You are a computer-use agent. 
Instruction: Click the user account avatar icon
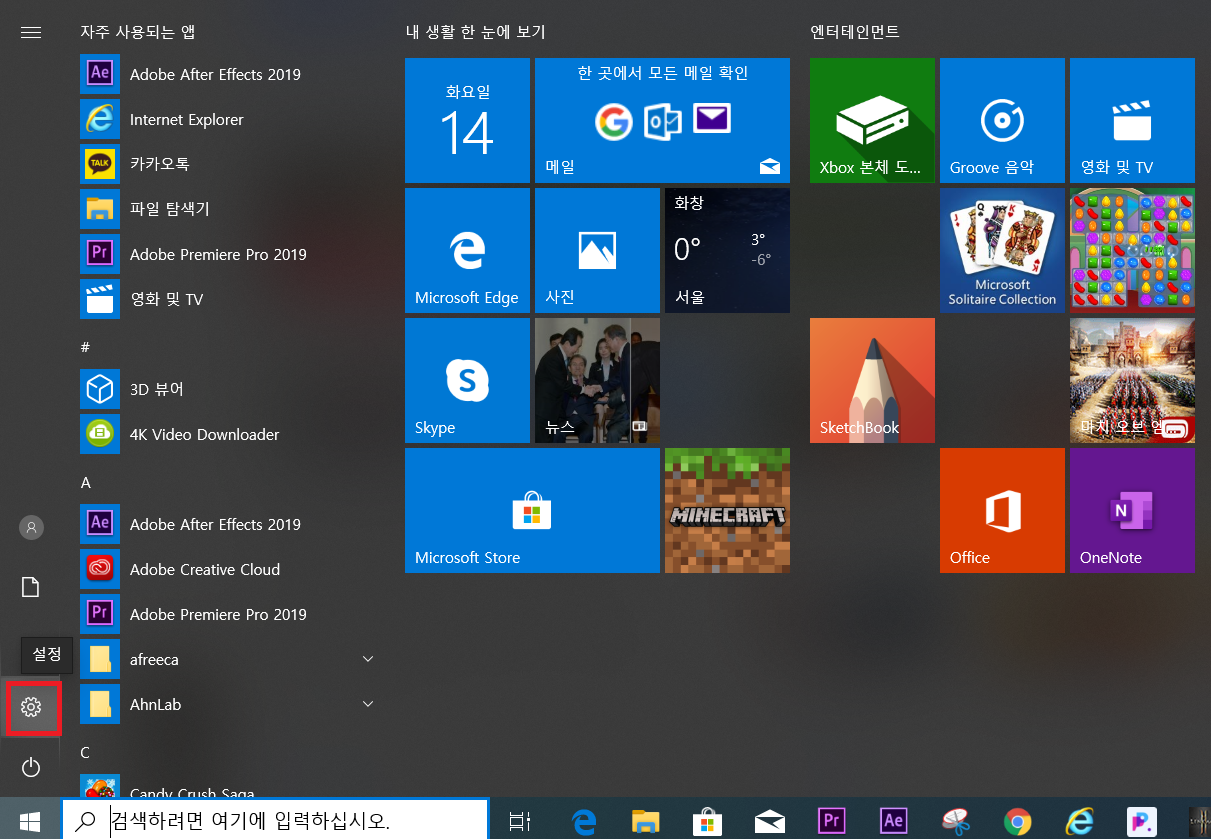pos(31,527)
